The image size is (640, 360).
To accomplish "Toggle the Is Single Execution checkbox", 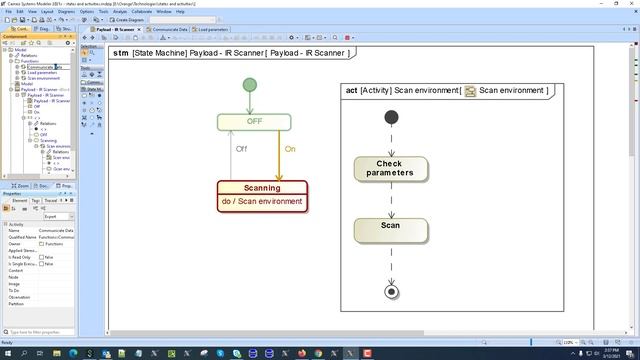I will pyautogui.click(x=41, y=264).
